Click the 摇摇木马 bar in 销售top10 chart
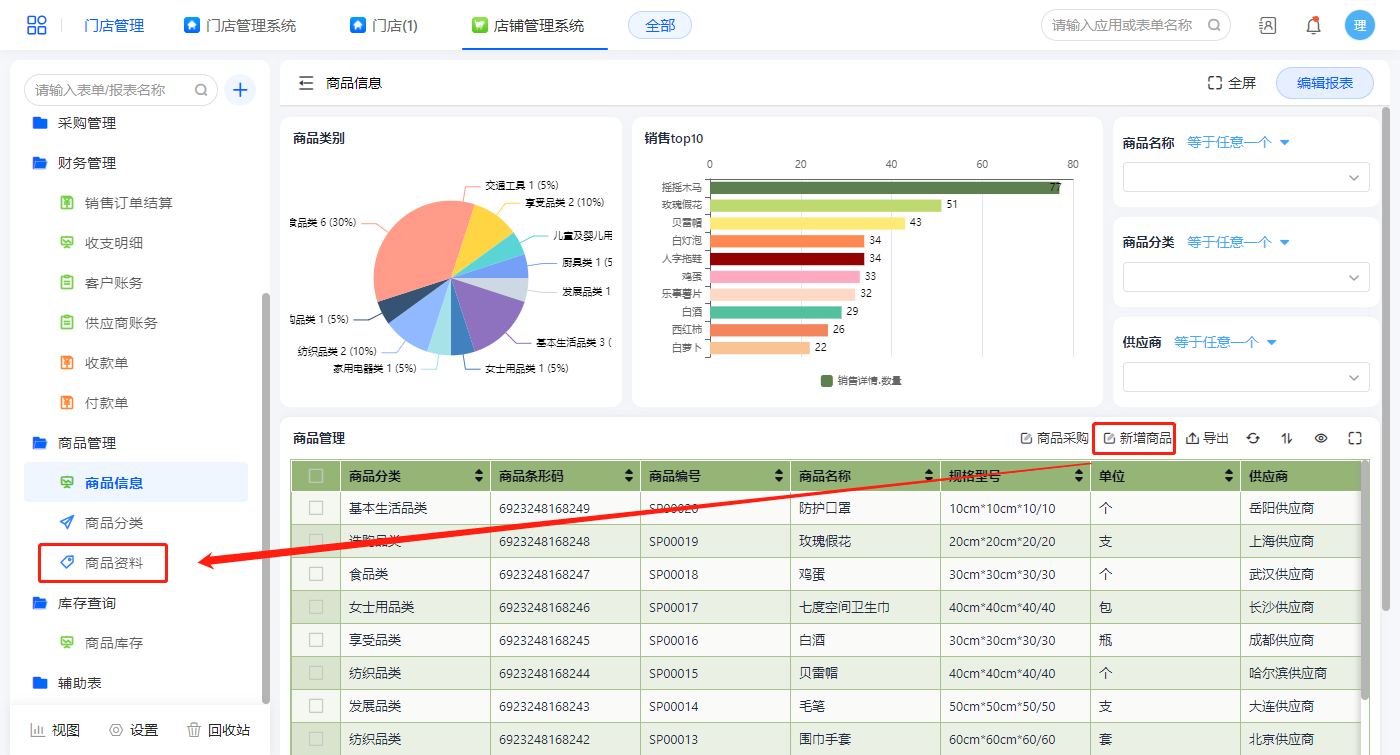 (884, 187)
